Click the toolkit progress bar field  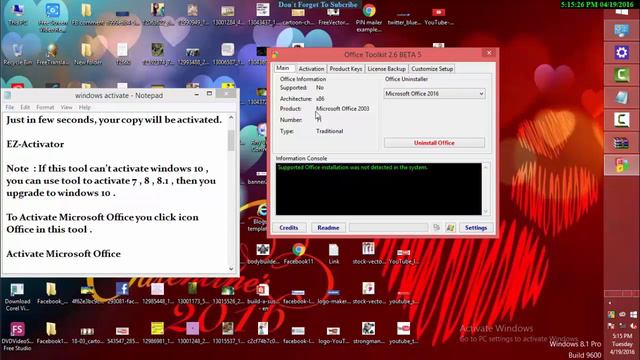coord(389,227)
